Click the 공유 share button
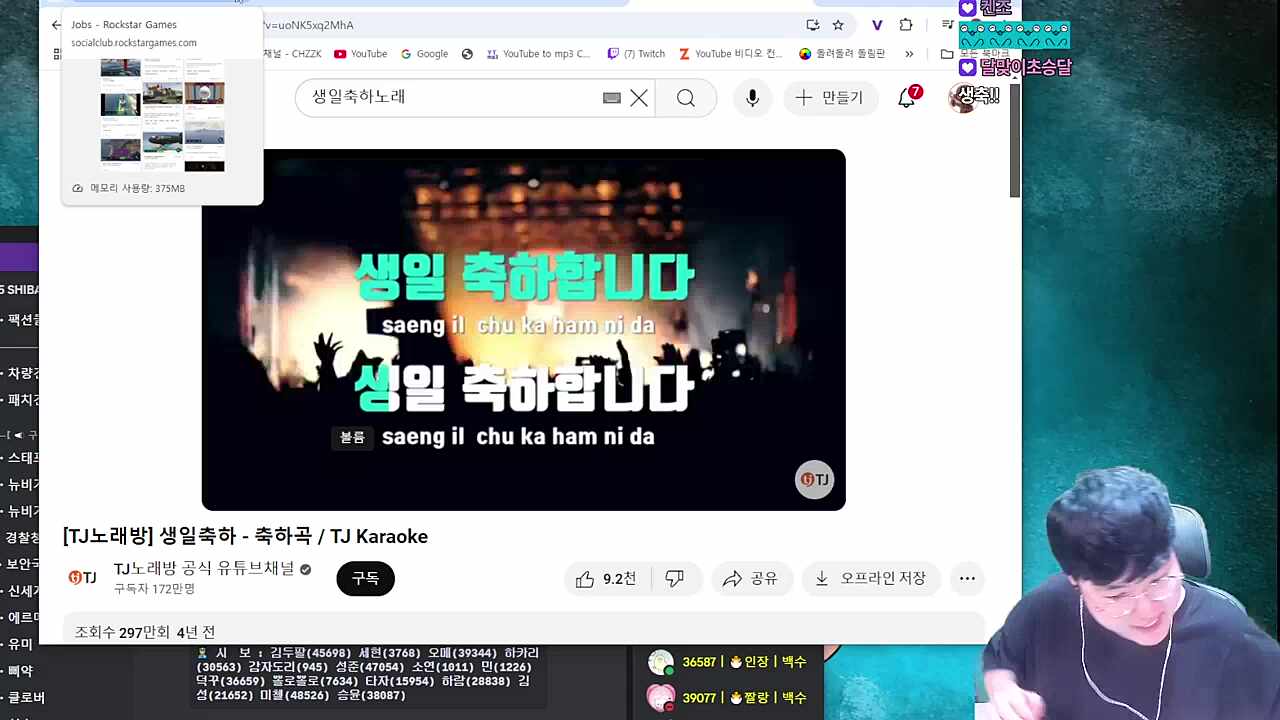This screenshot has width=1280, height=720. pos(752,578)
